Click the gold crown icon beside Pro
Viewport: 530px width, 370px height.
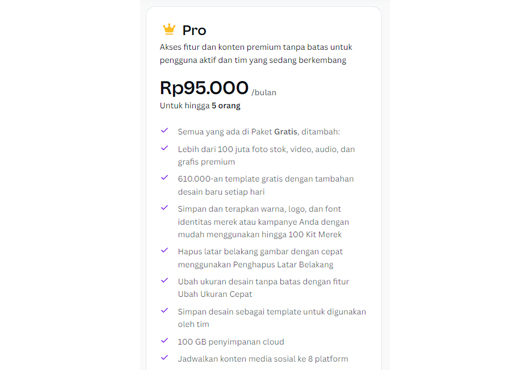coord(169,30)
